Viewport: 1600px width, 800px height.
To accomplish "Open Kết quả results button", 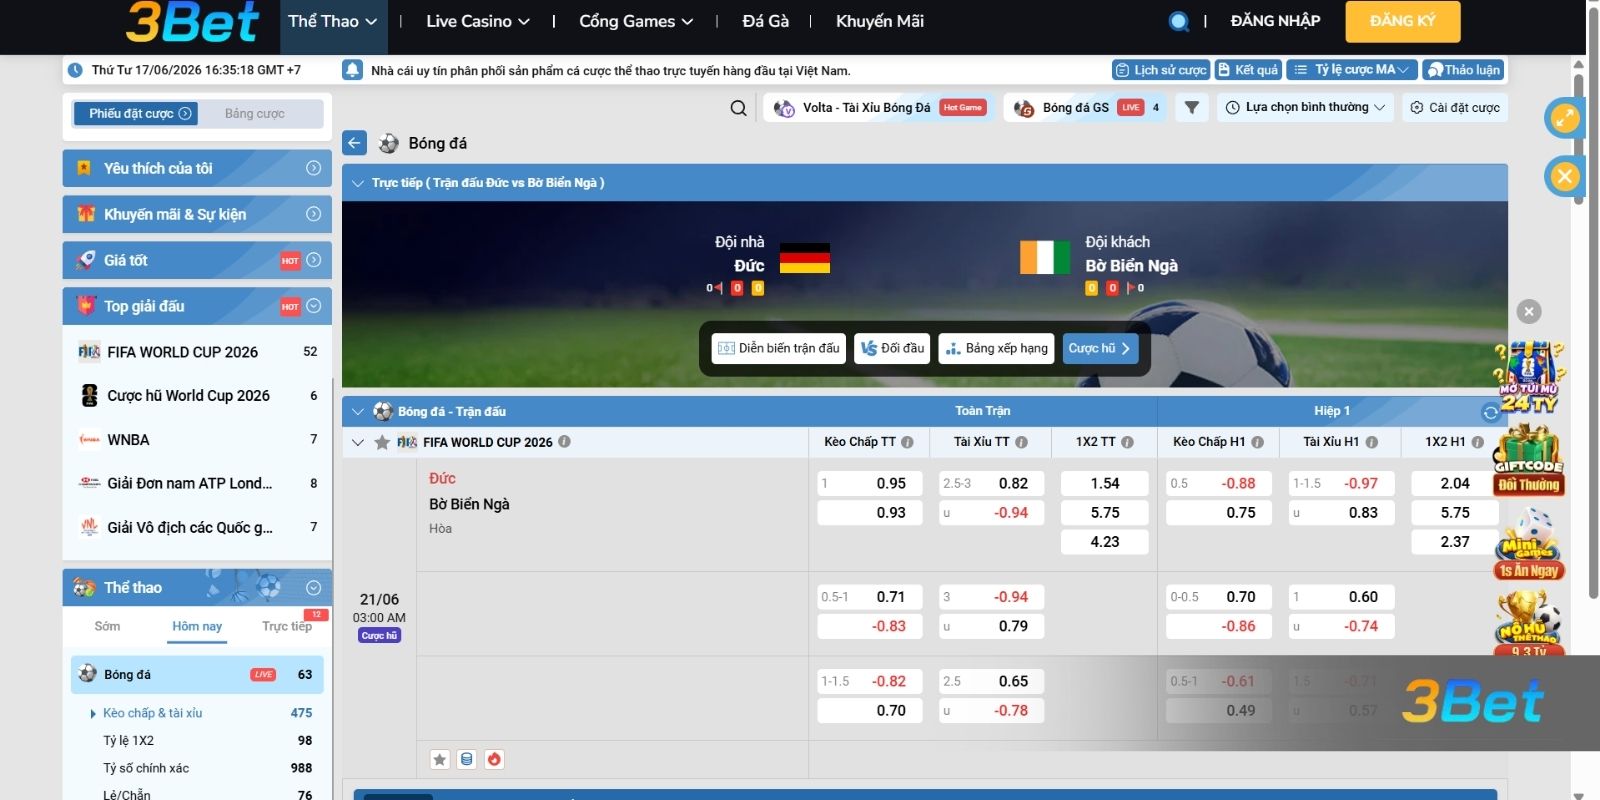I will click(x=1248, y=70).
